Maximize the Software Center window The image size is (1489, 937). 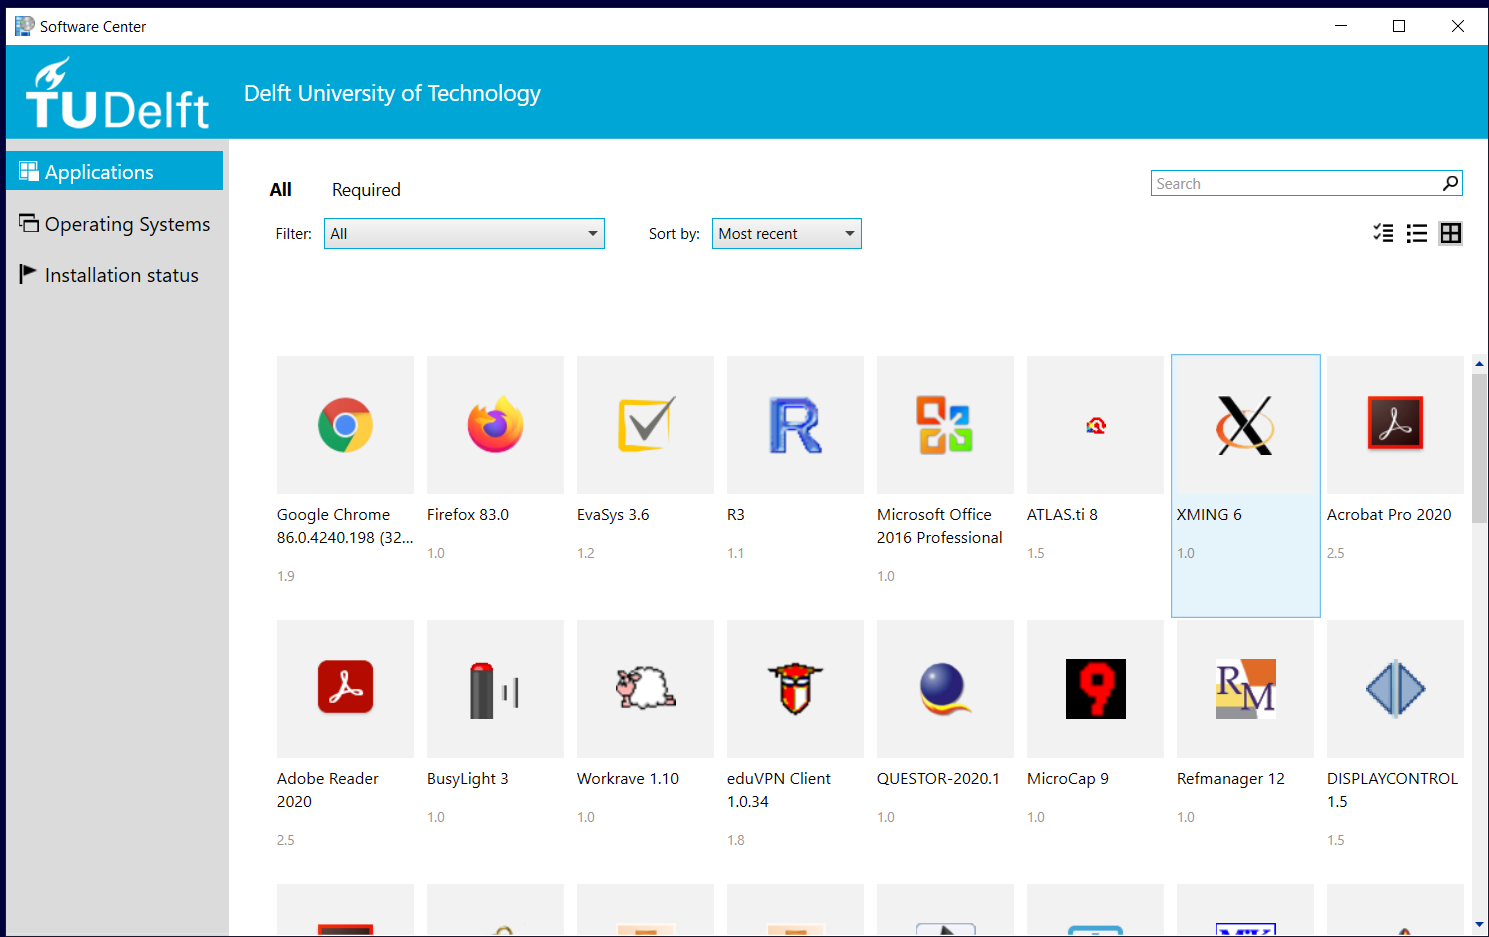click(x=1399, y=26)
